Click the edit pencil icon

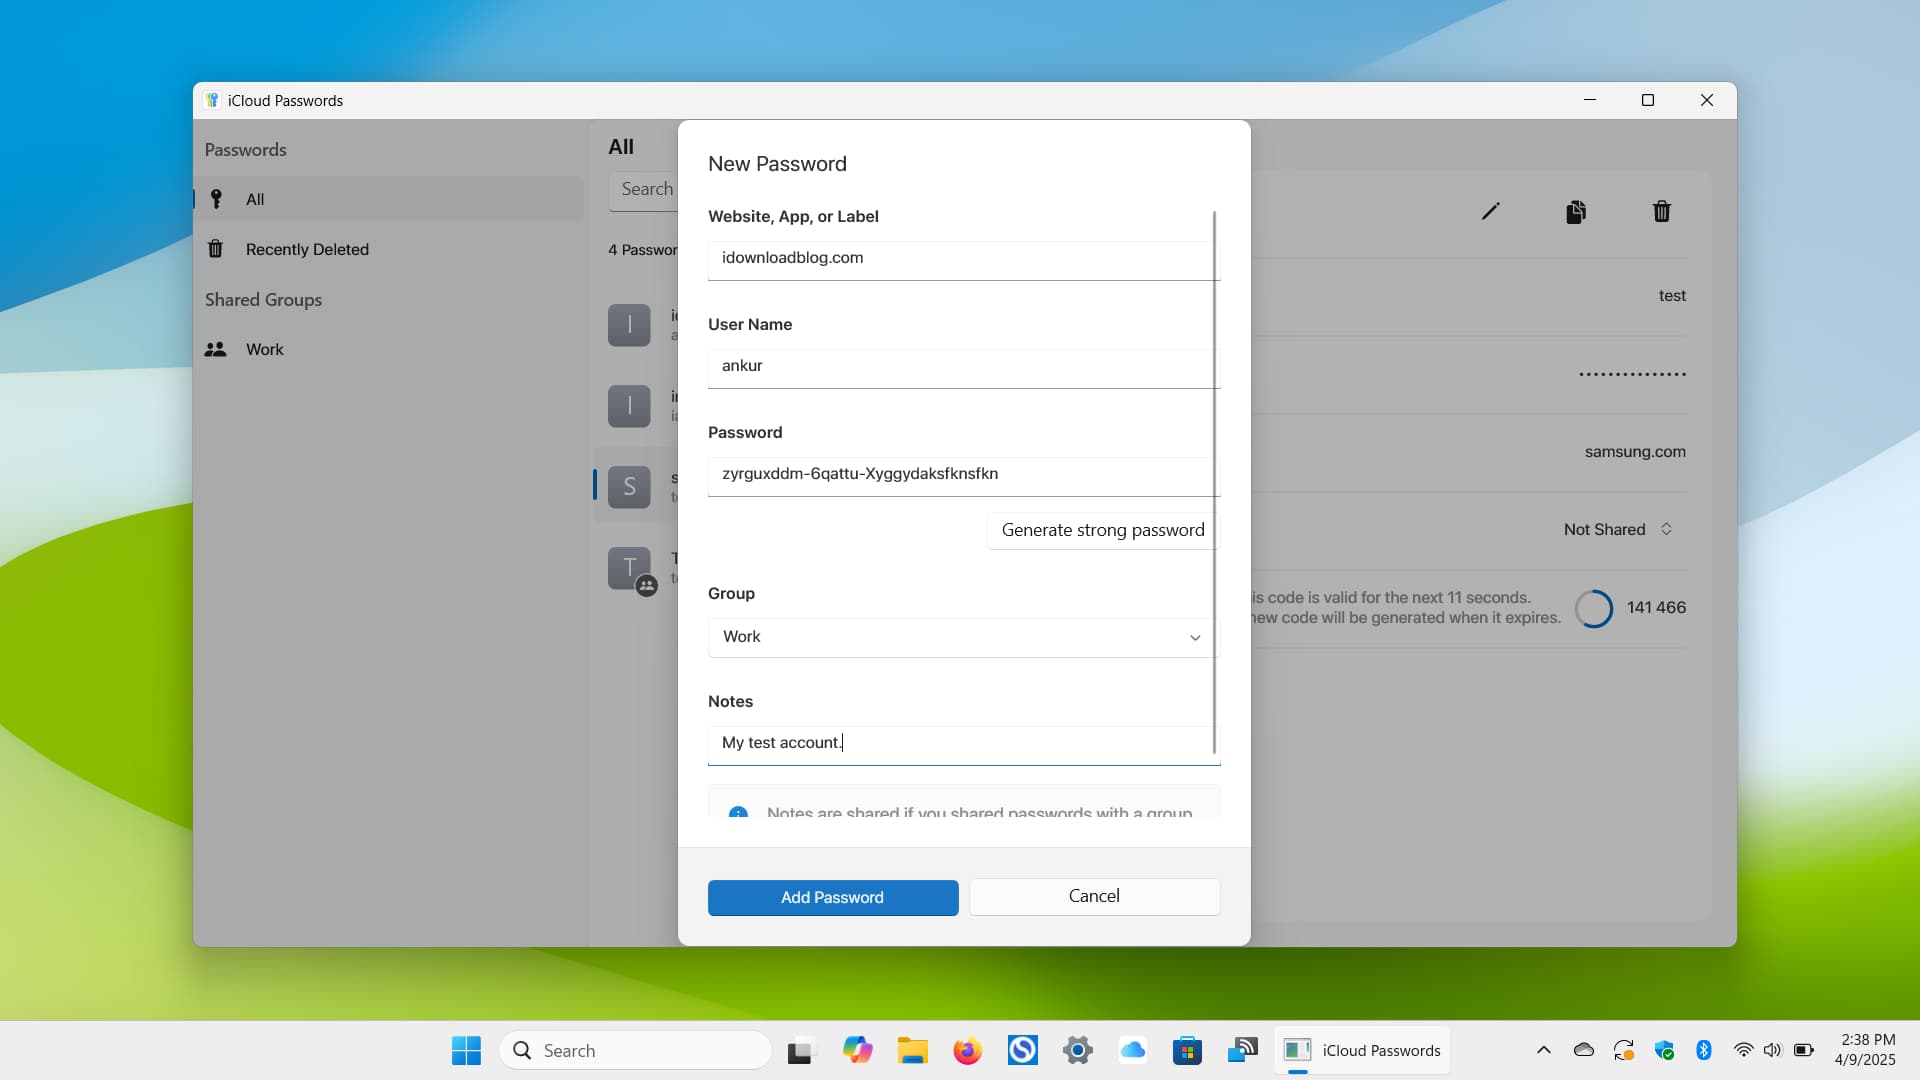pos(1490,211)
